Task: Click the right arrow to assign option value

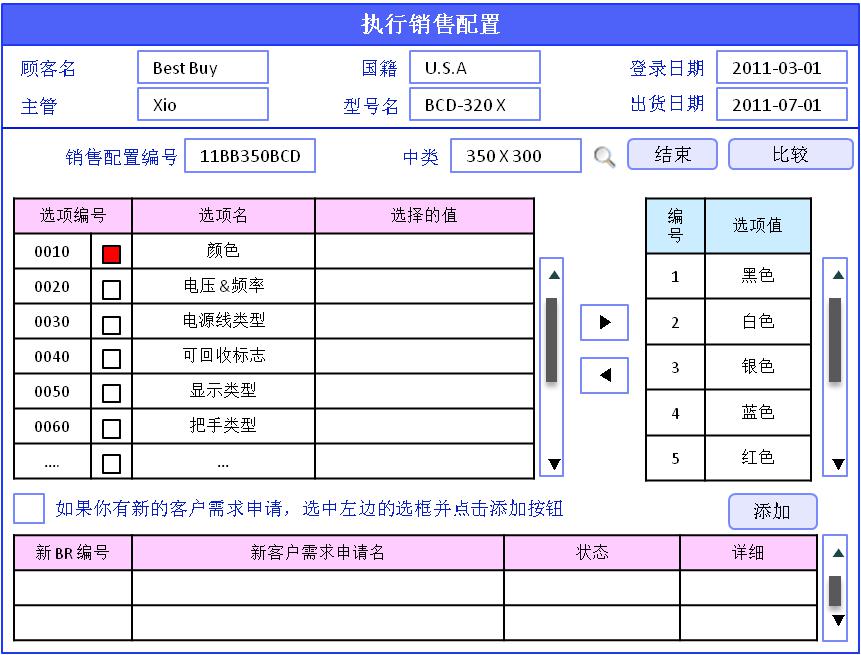Action: [604, 323]
